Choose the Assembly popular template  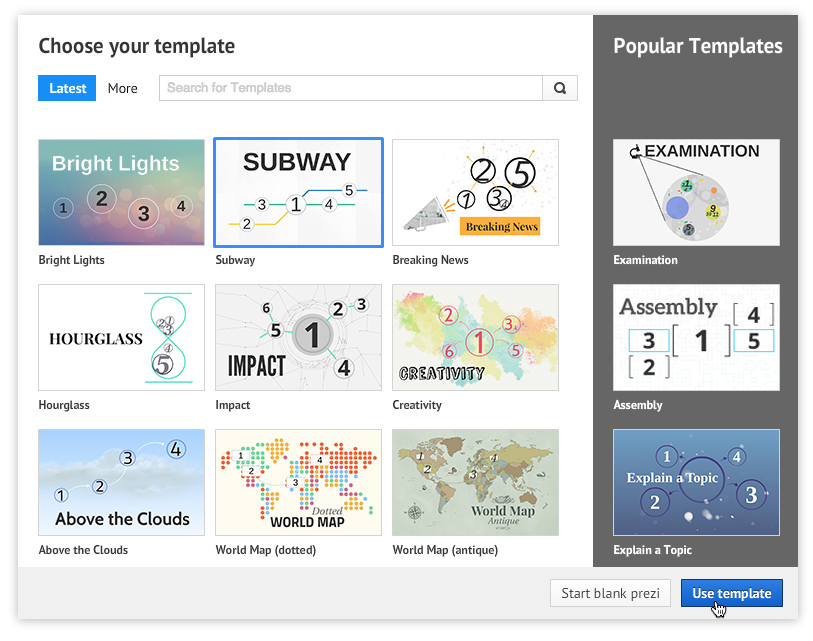[696, 337]
